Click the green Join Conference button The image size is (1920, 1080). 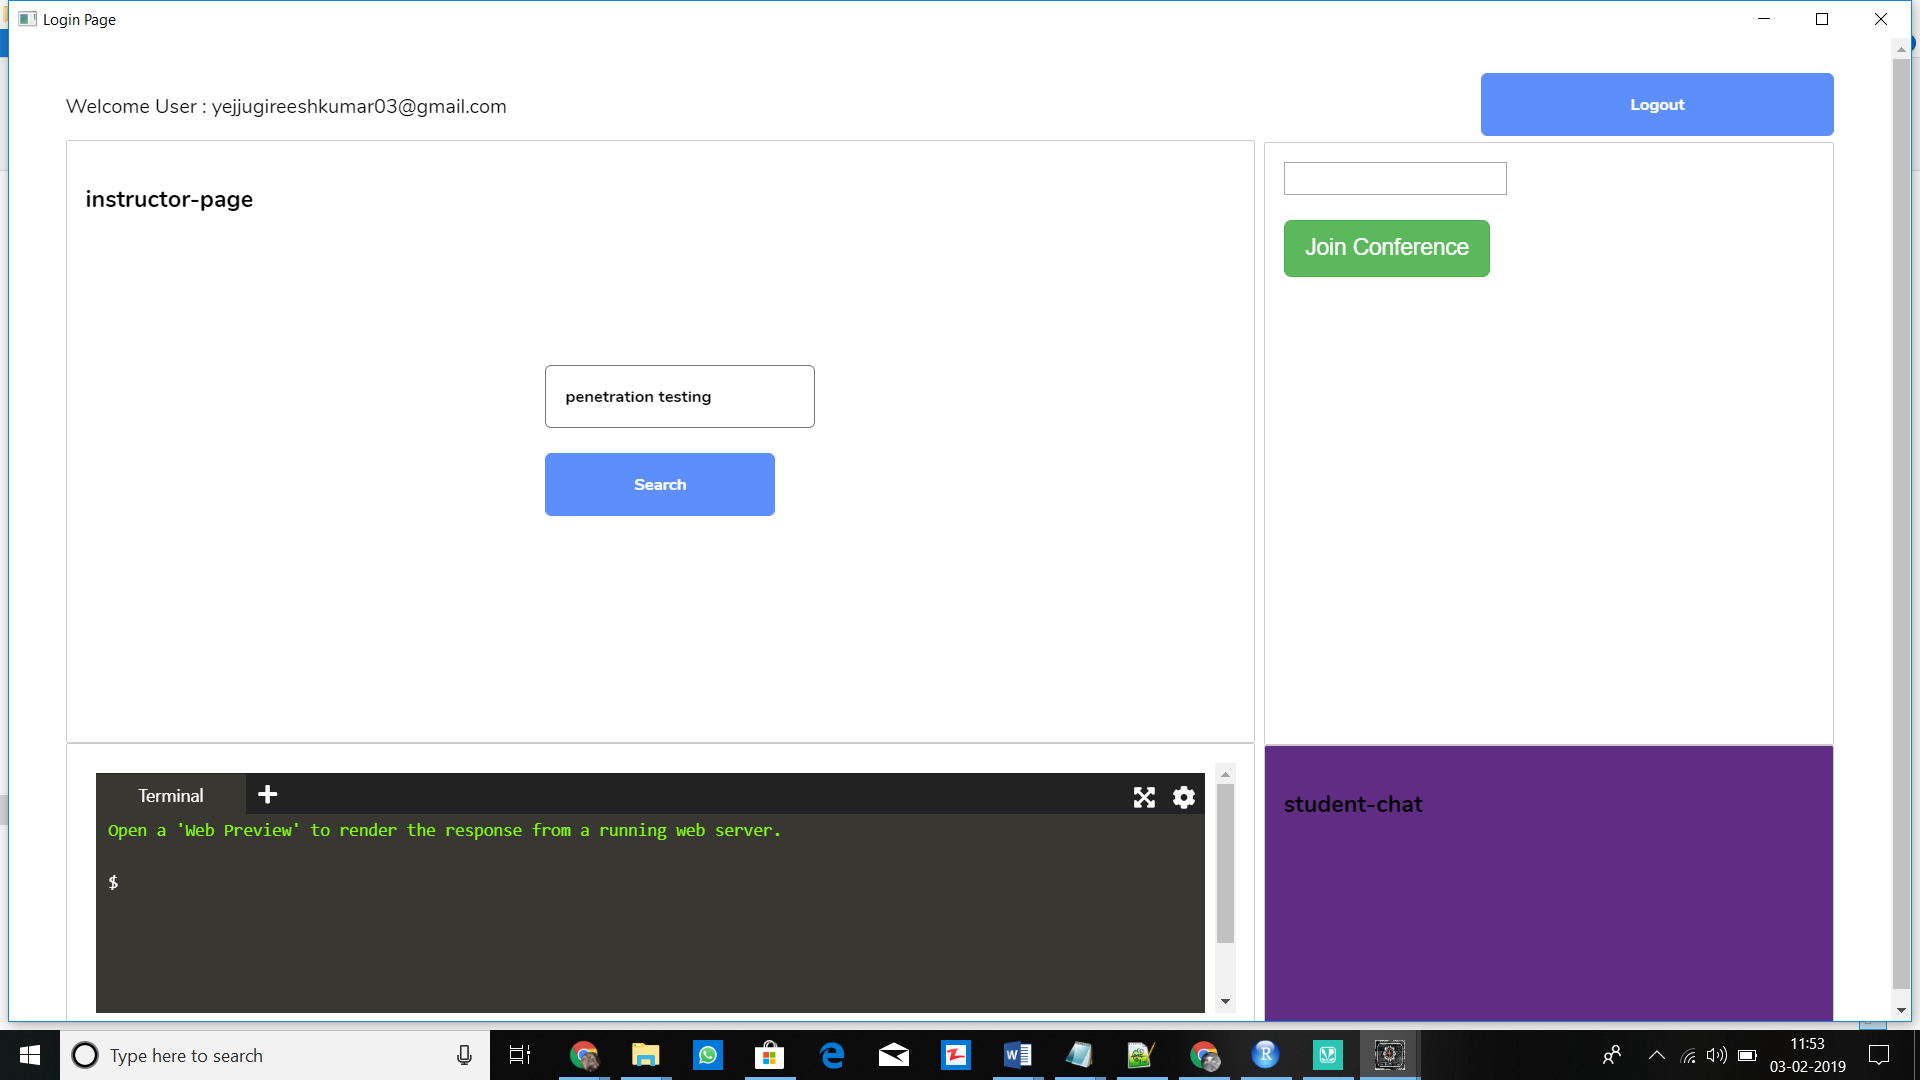1386,248
